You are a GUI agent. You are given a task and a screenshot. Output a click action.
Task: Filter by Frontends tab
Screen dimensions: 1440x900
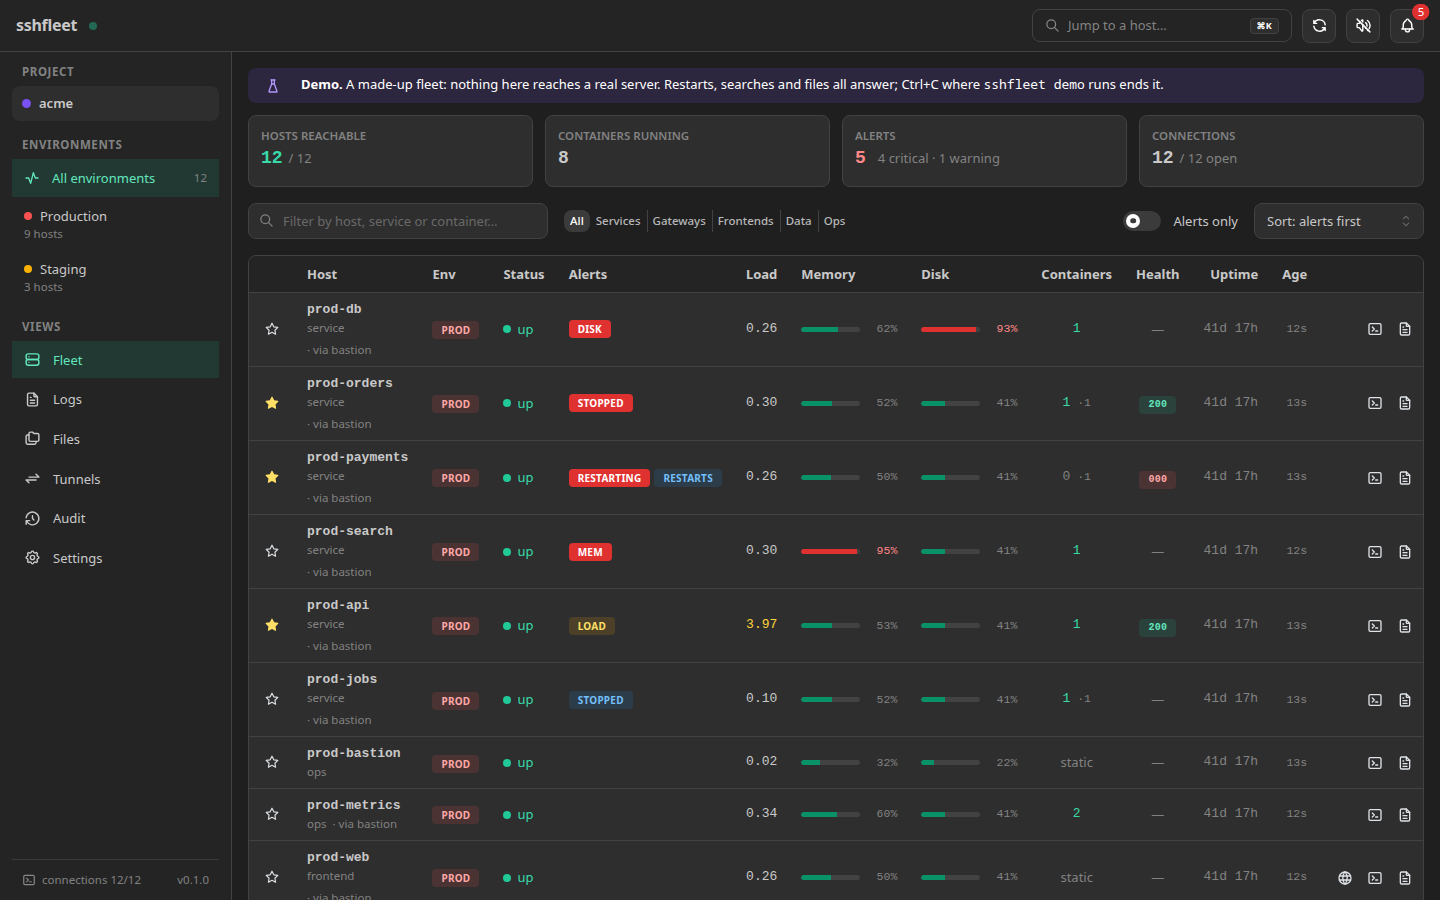click(x=746, y=221)
